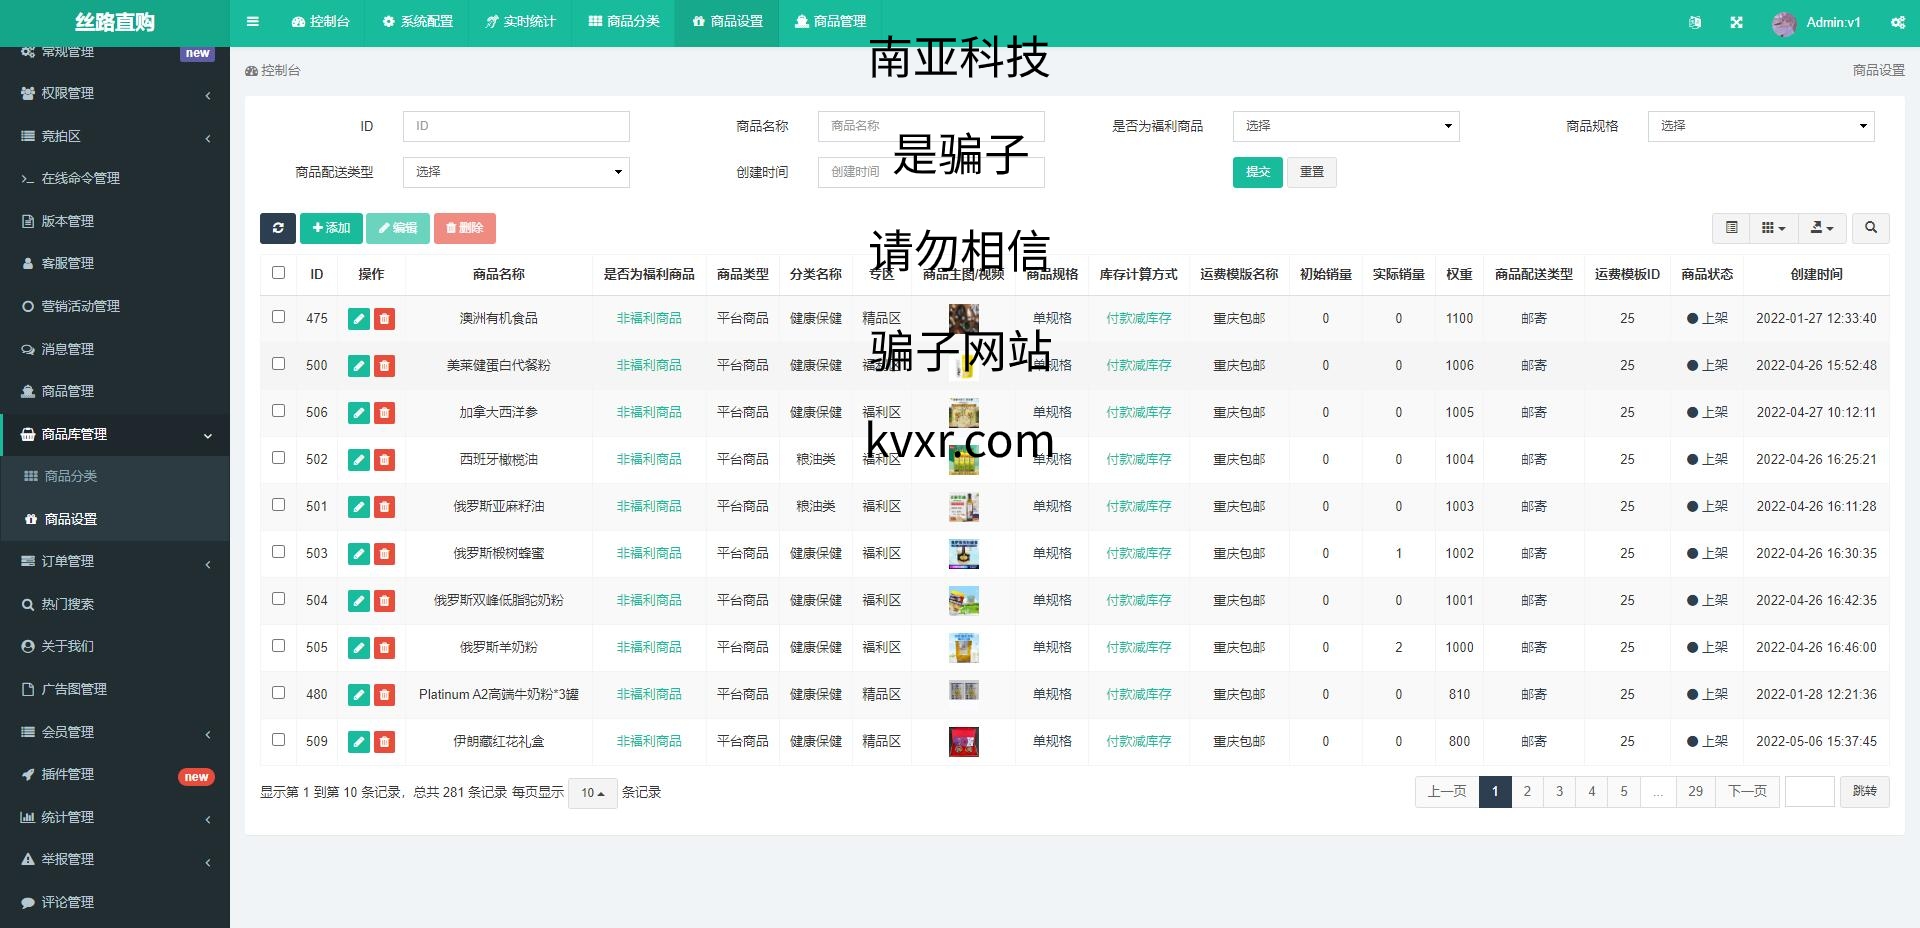Toggle sidebar with the hamburger icon
Screen dimensions: 1920x928
pyautogui.click(x=252, y=21)
